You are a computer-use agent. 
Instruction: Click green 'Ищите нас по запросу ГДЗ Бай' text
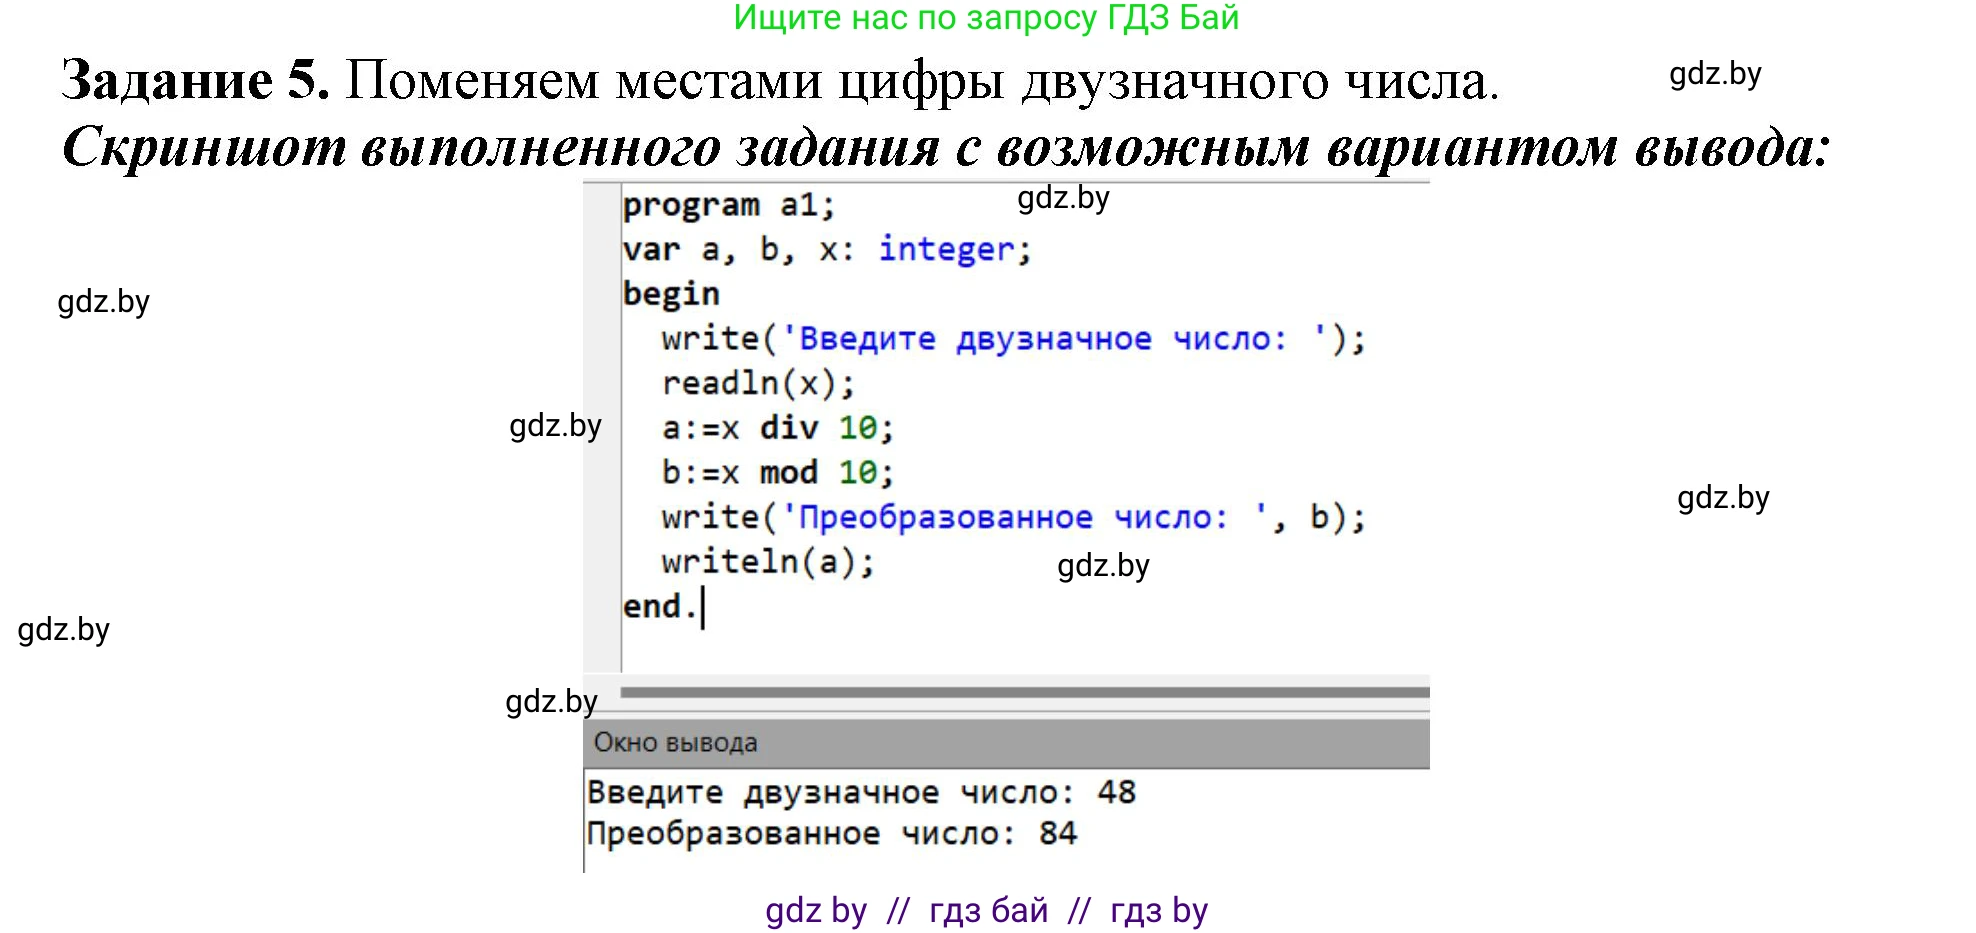986,18
